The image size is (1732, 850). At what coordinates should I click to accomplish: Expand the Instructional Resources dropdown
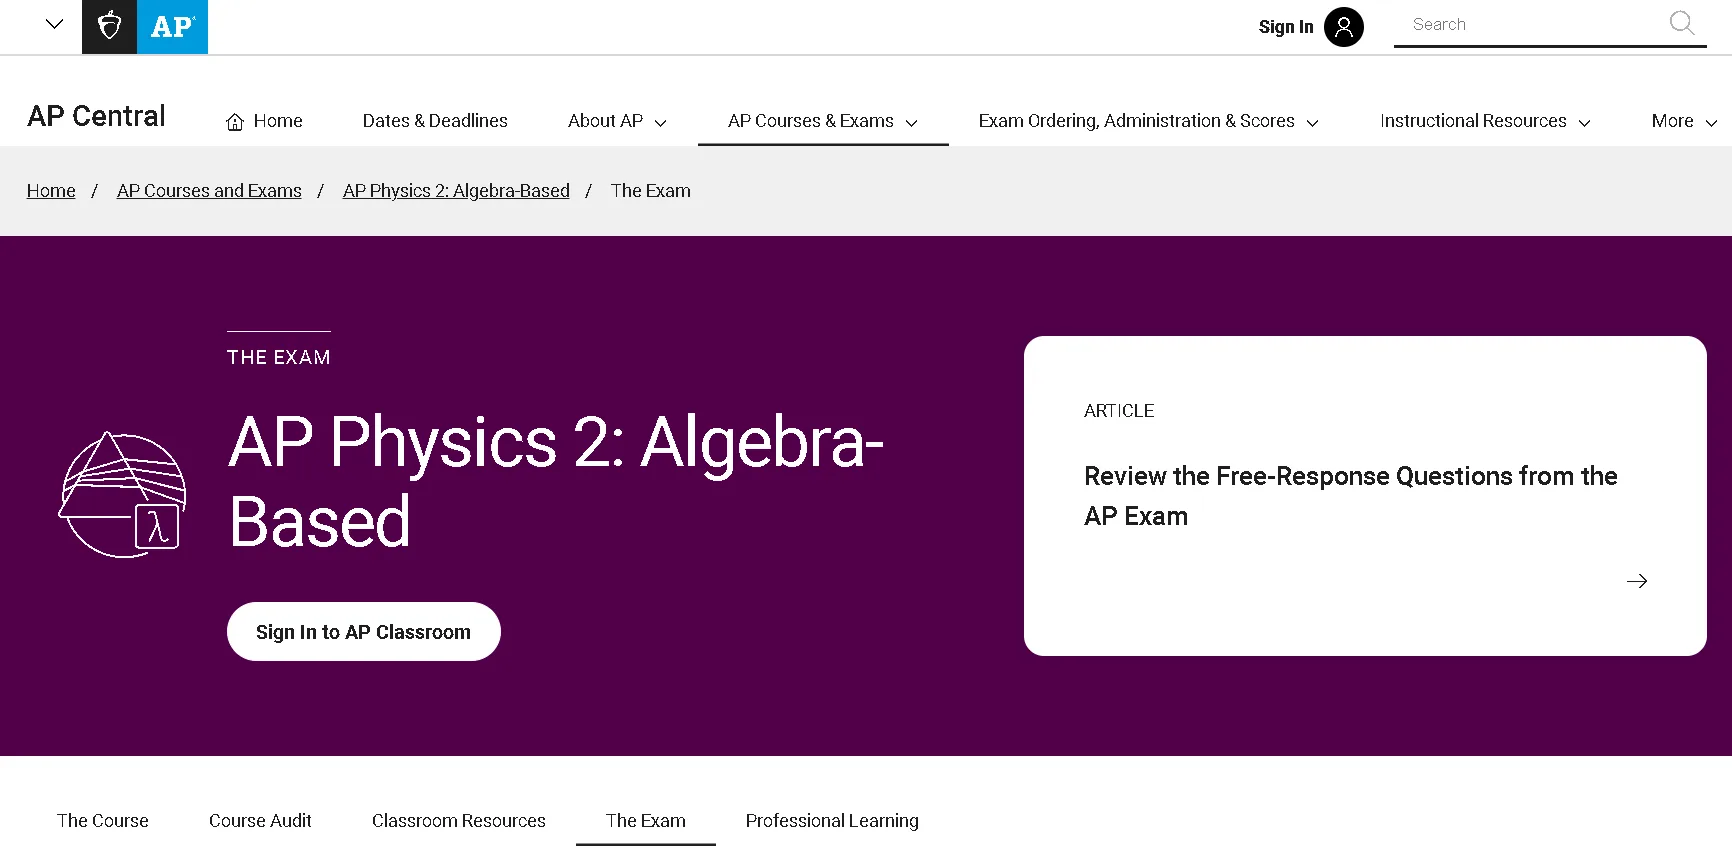pos(1484,121)
